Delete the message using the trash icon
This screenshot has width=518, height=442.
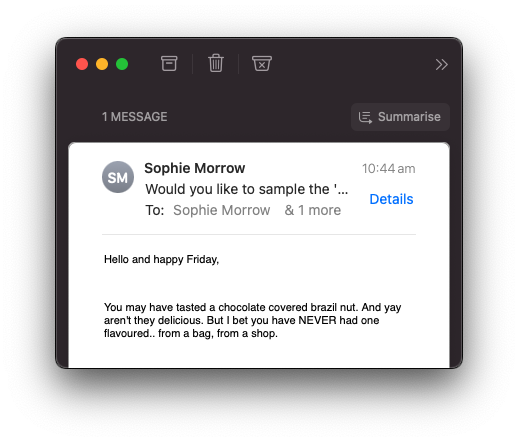pyautogui.click(x=216, y=63)
